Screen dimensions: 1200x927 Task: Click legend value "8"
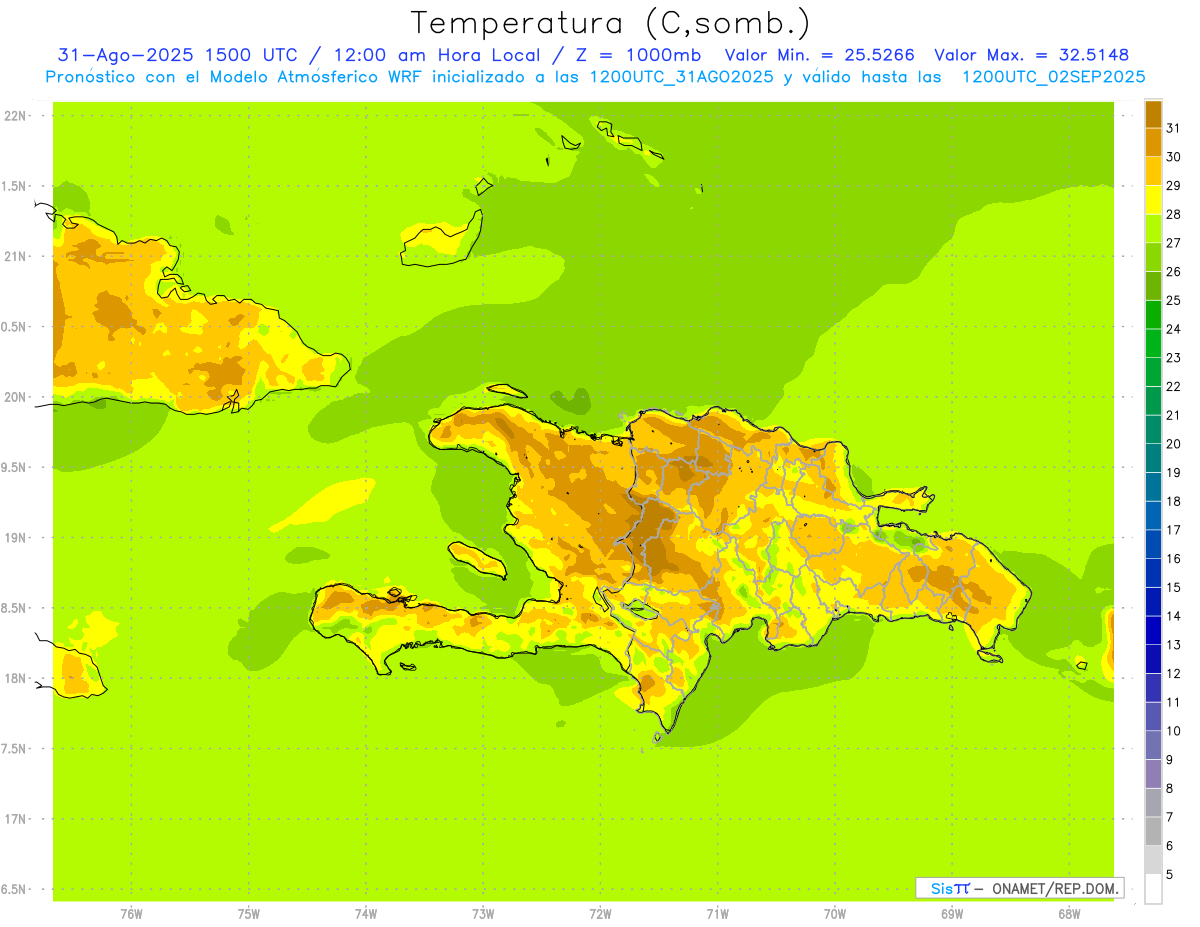(x=1170, y=789)
